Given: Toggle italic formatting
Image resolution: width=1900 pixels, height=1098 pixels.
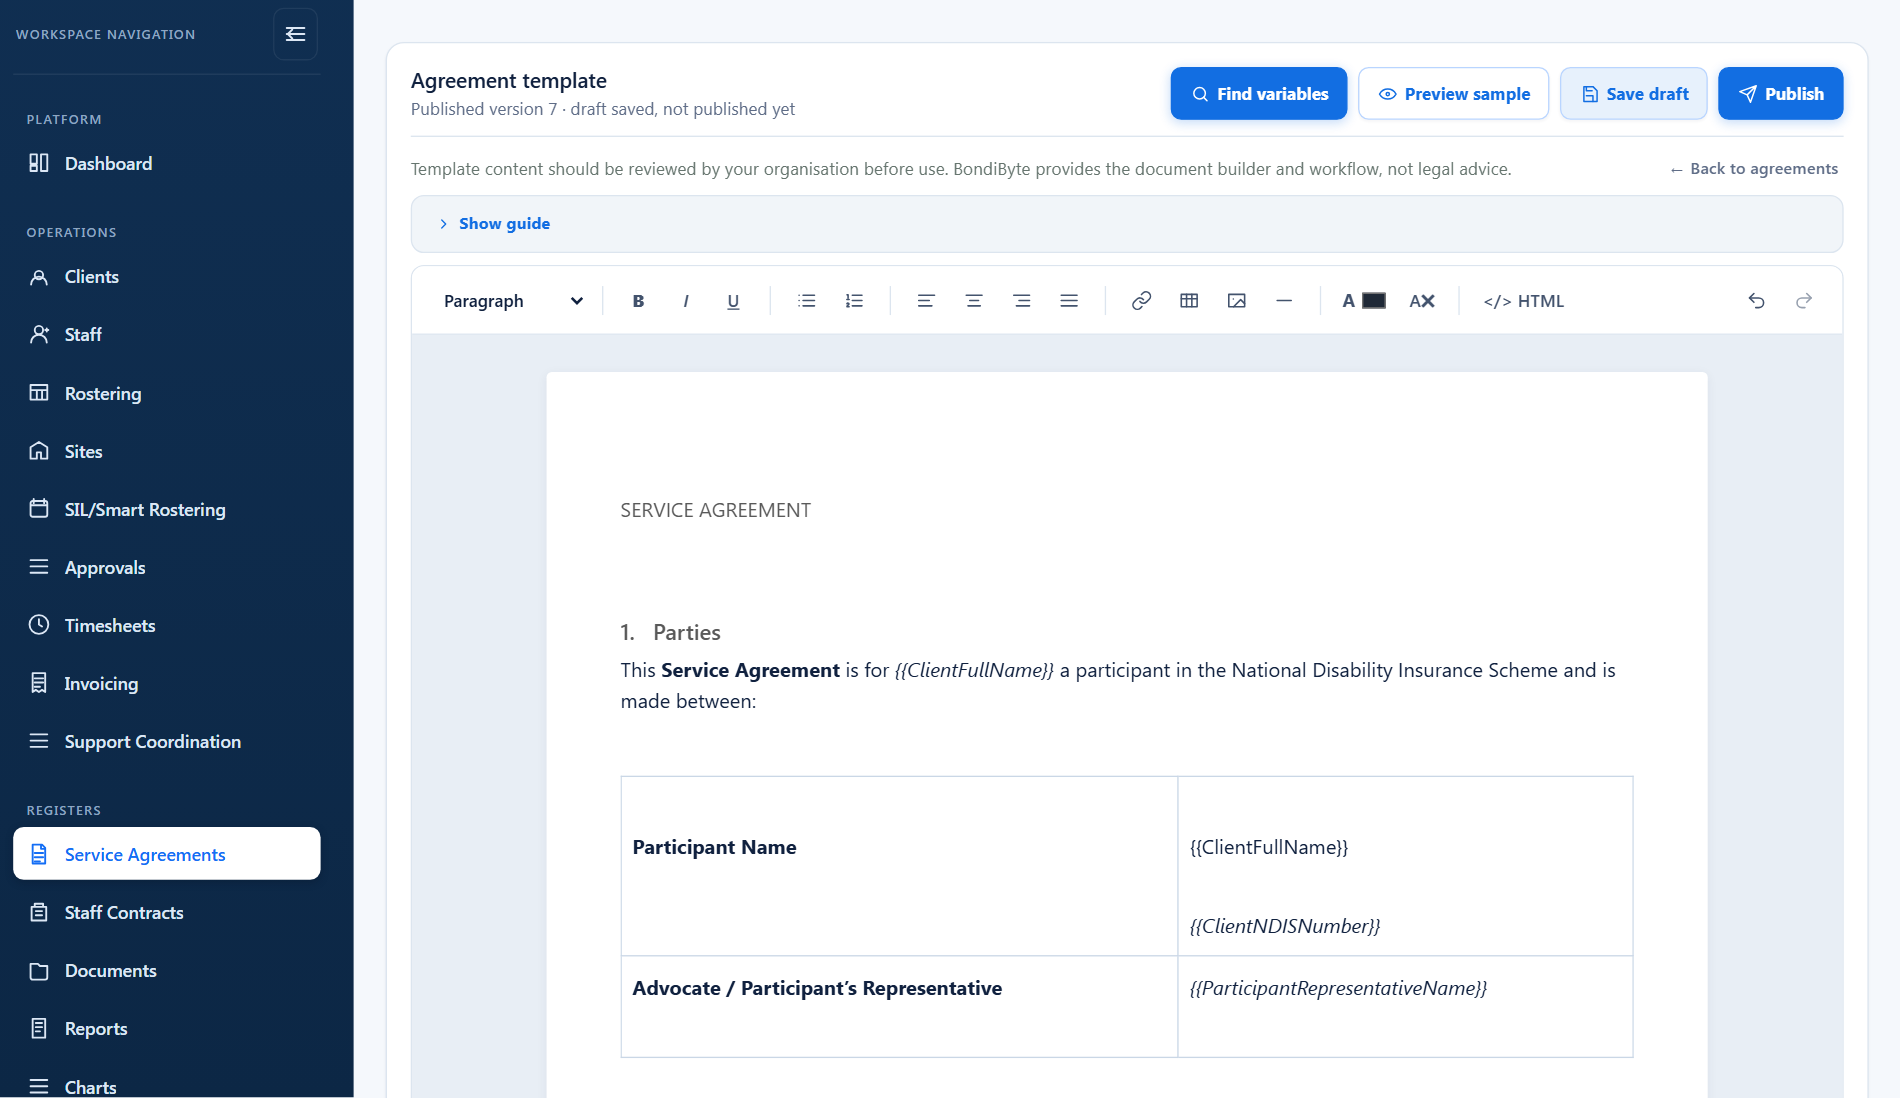Looking at the screenshot, I should point(686,301).
